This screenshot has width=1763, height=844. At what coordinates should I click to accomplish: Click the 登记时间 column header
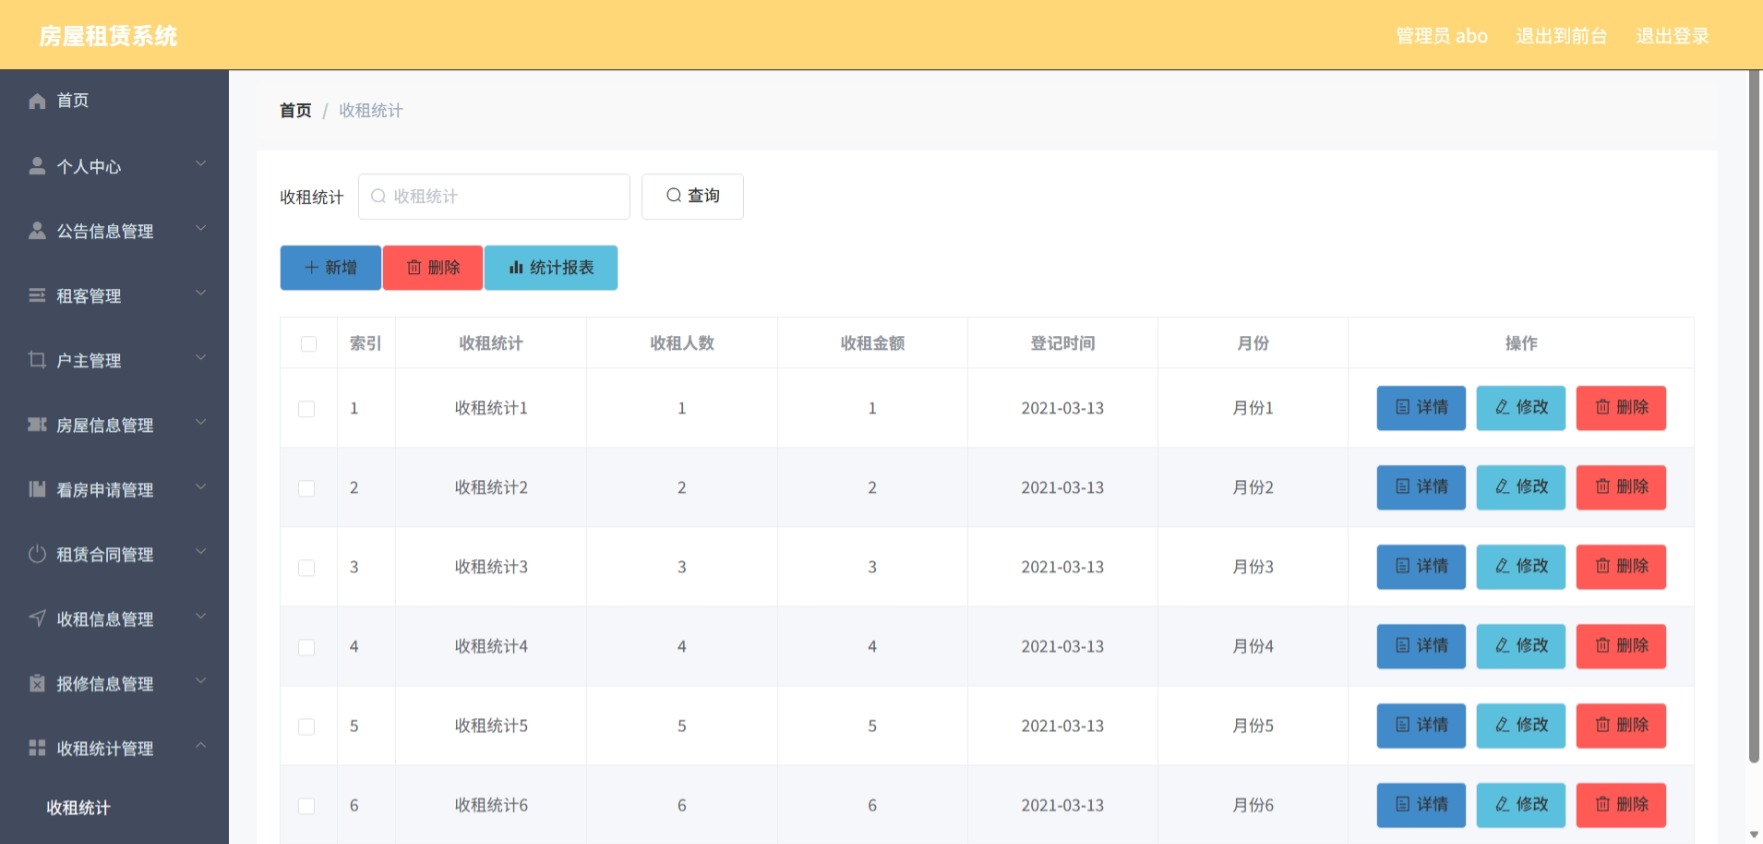click(x=1062, y=344)
